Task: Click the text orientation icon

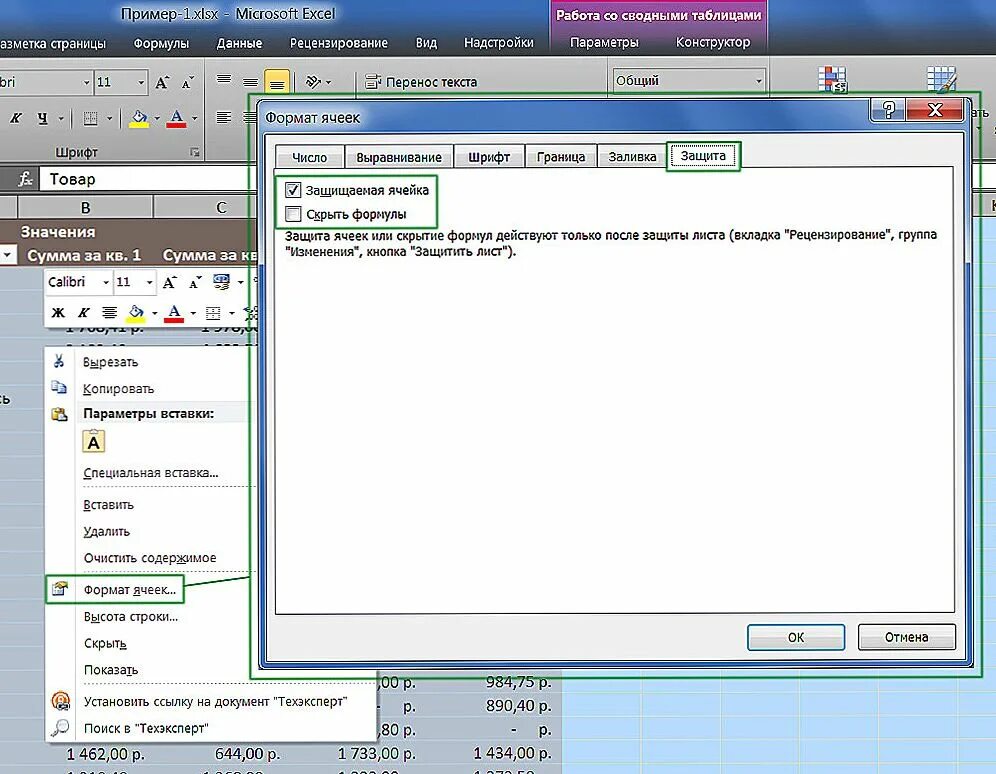Action: 313,82
